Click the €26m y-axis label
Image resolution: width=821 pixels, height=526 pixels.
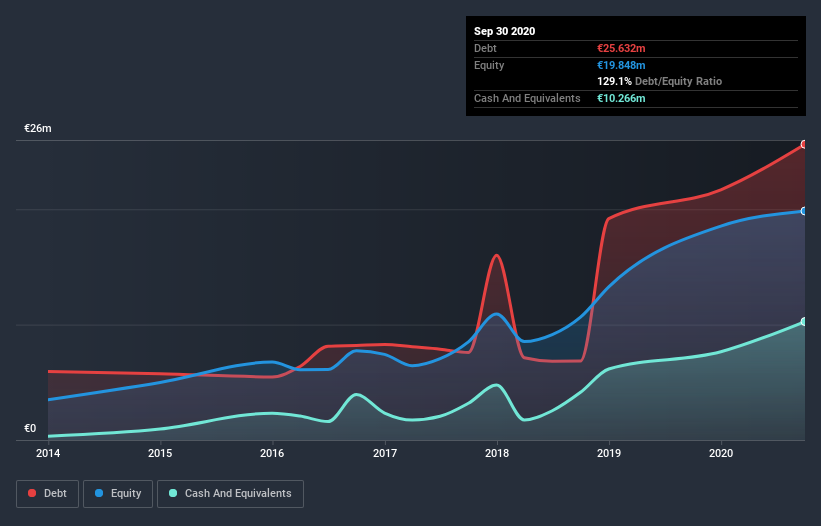[38, 128]
